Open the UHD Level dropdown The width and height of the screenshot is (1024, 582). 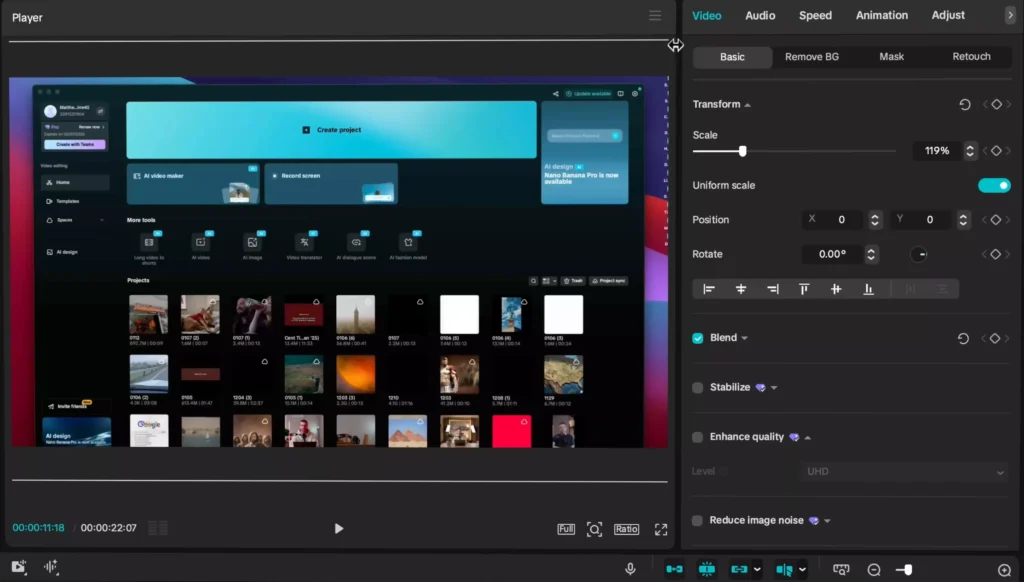coord(906,471)
